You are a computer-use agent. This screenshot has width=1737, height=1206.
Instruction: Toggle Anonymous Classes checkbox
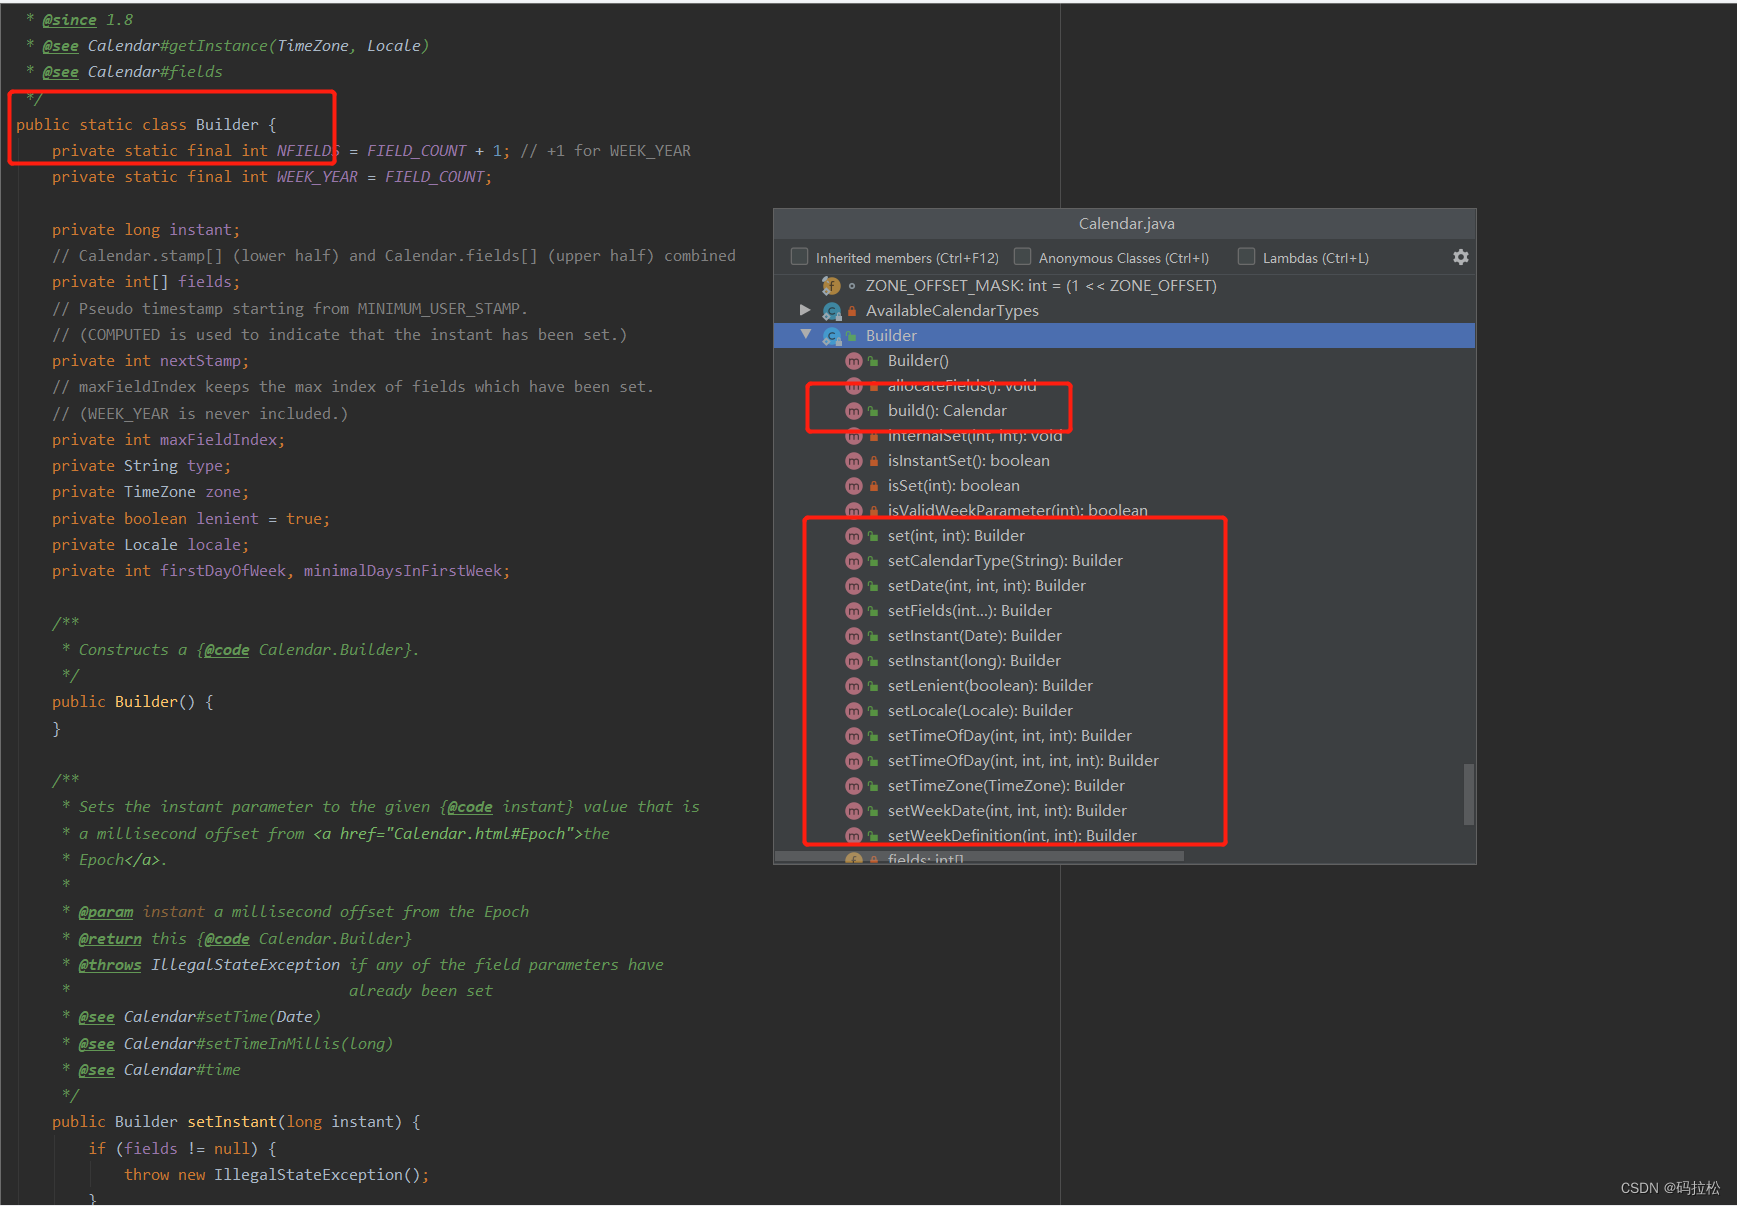click(x=1022, y=257)
